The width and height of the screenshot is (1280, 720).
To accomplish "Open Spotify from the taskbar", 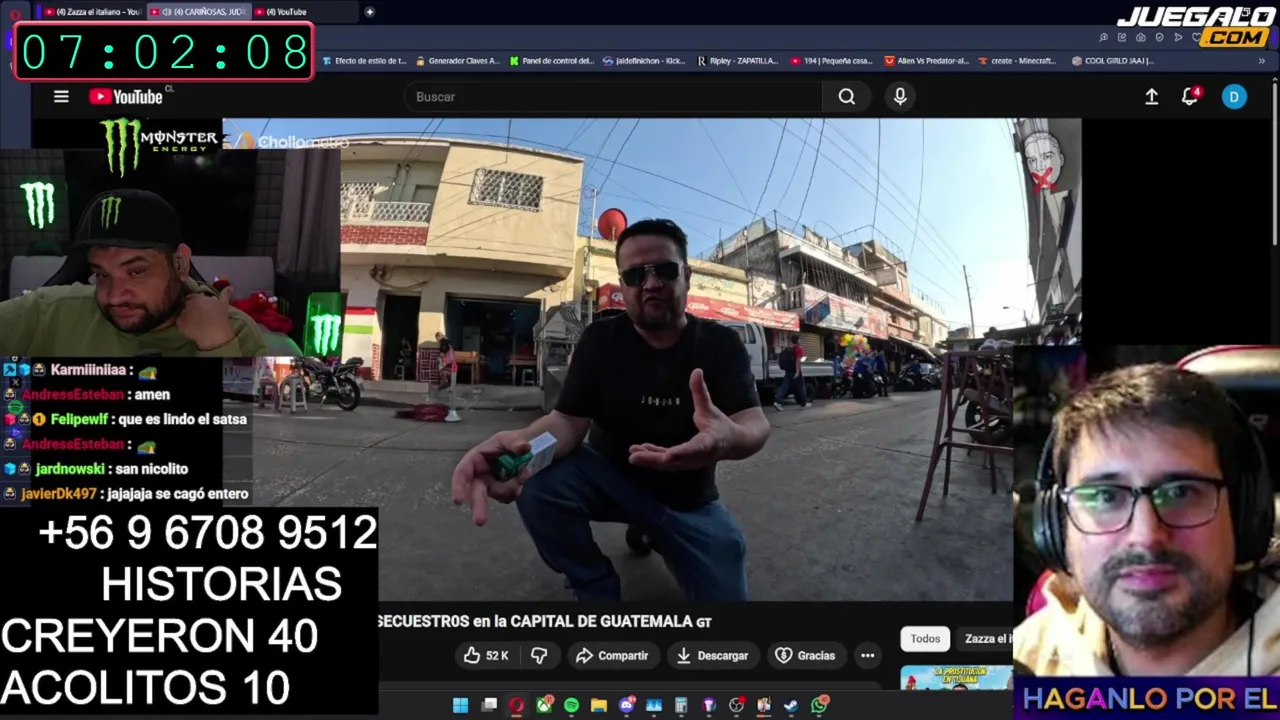I will tap(571, 706).
